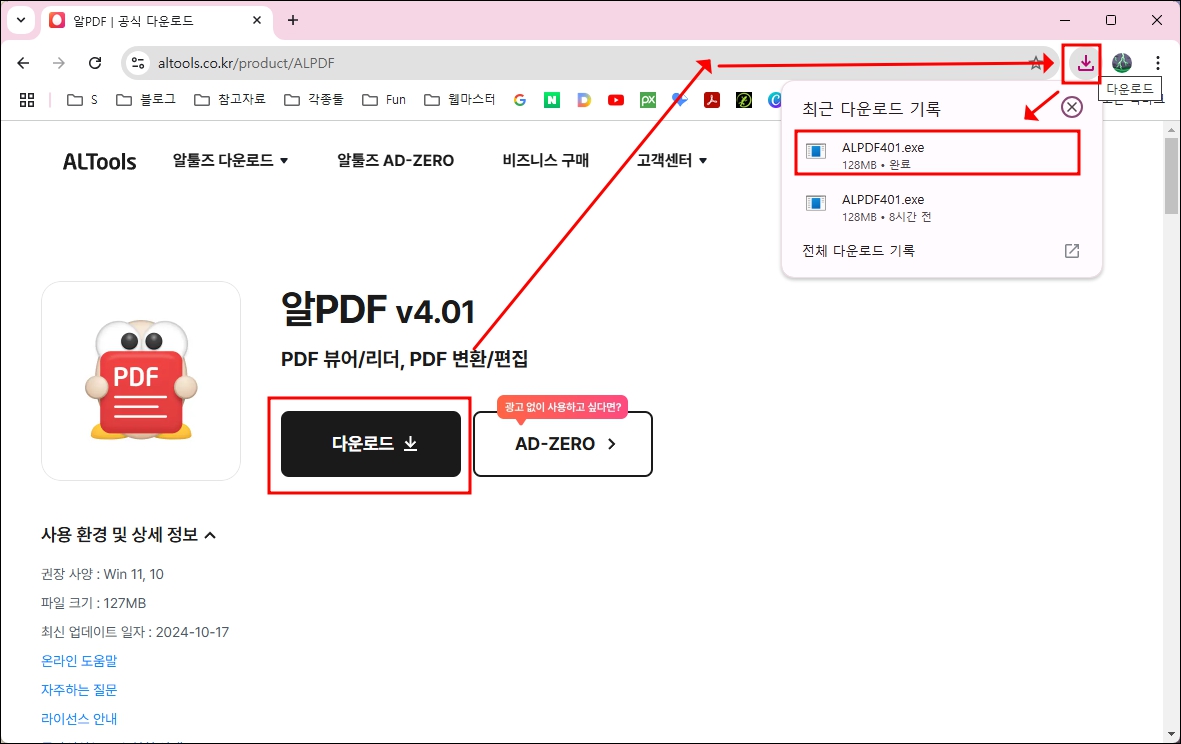Open the 비즈니스 구매 menu item
The height and width of the screenshot is (744, 1181).
point(545,160)
